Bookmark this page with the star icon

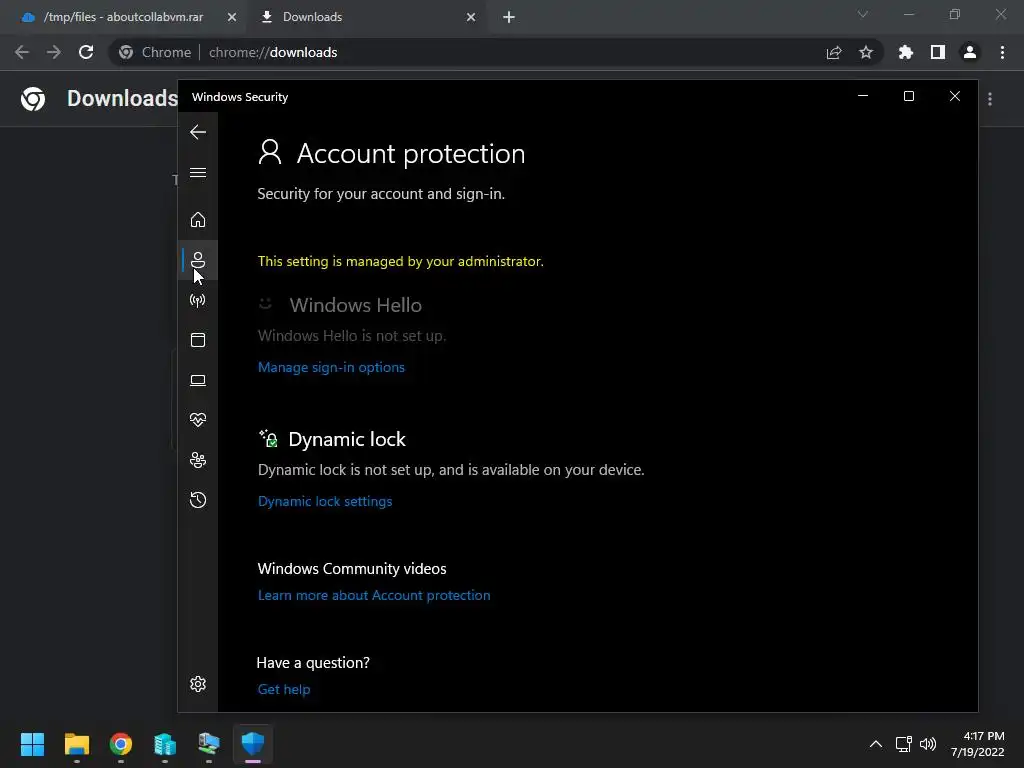[x=866, y=52]
